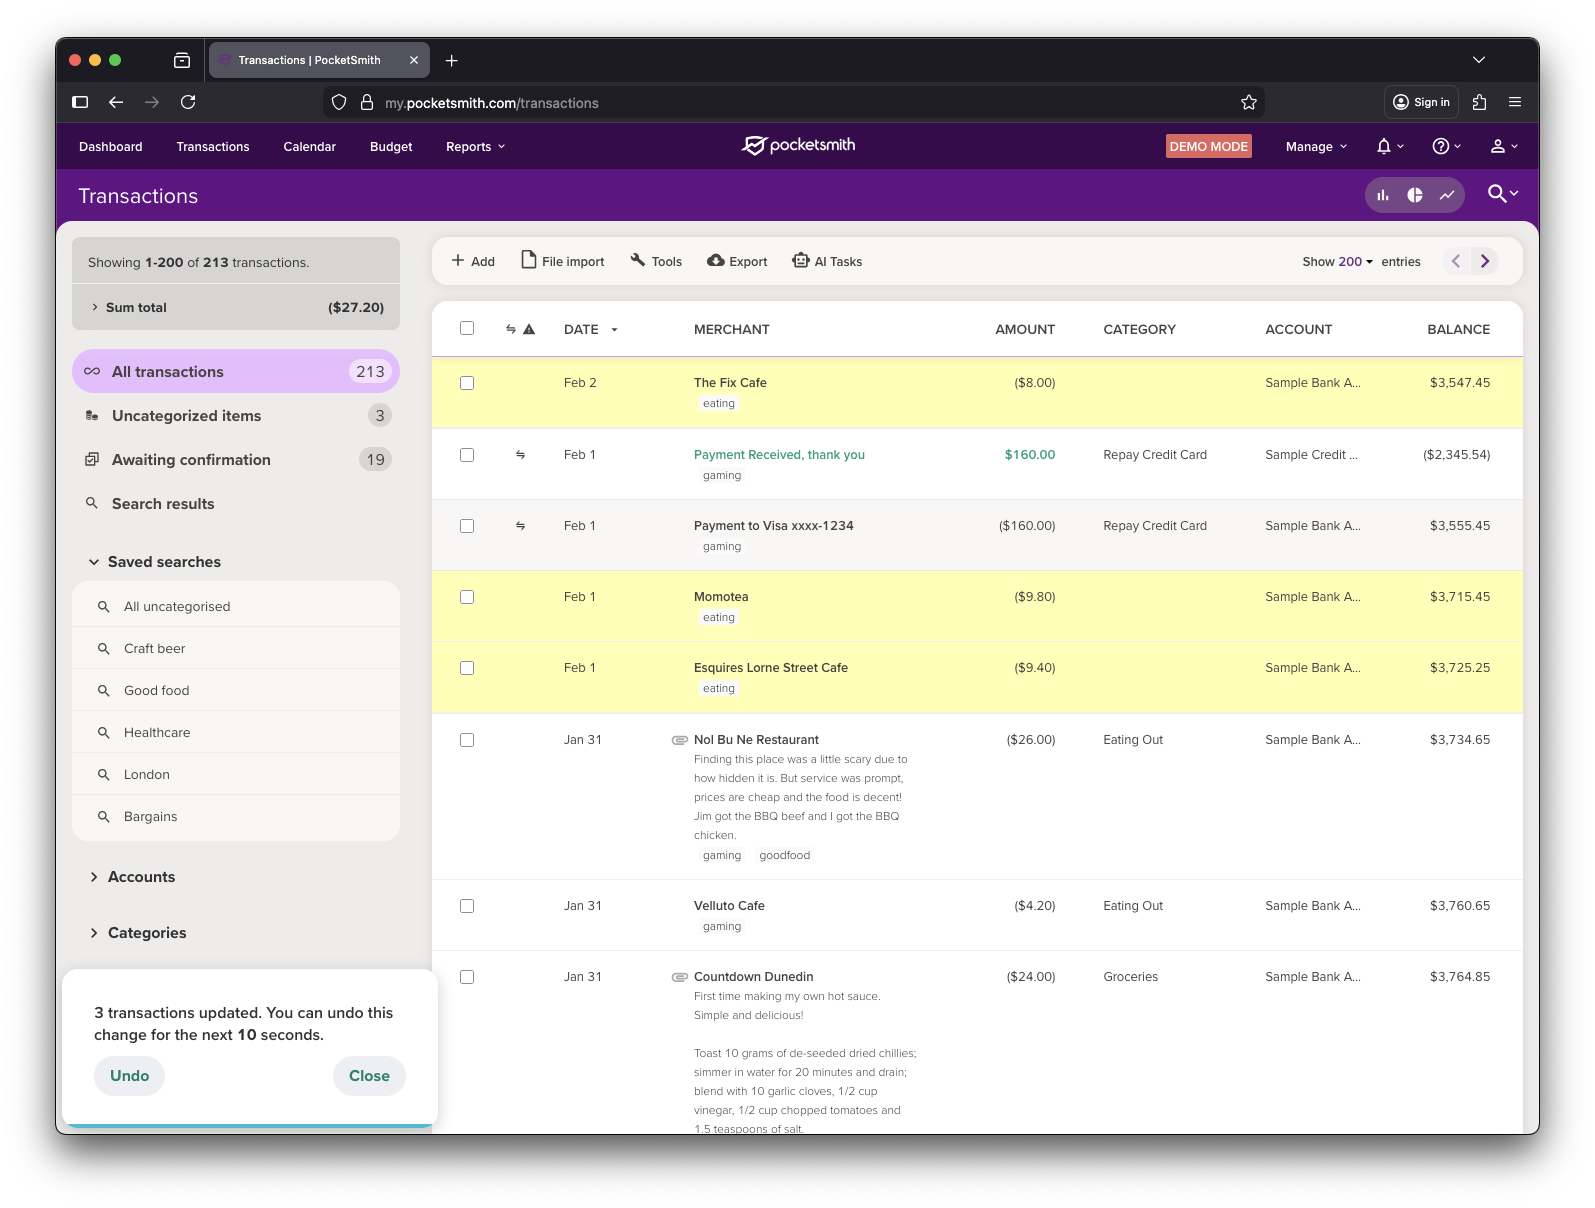Select the Momotea transaction checkbox
This screenshot has width=1595, height=1208.
pos(467,597)
